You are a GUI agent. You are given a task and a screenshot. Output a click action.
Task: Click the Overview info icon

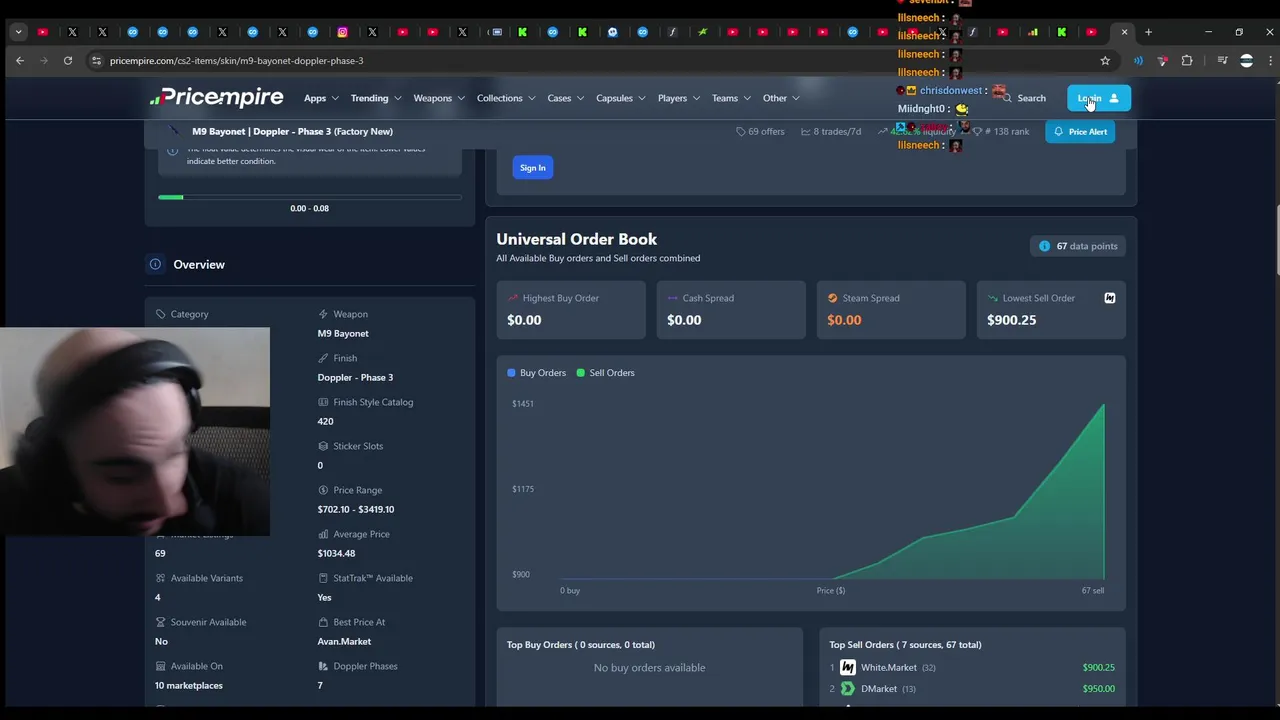pos(155,264)
